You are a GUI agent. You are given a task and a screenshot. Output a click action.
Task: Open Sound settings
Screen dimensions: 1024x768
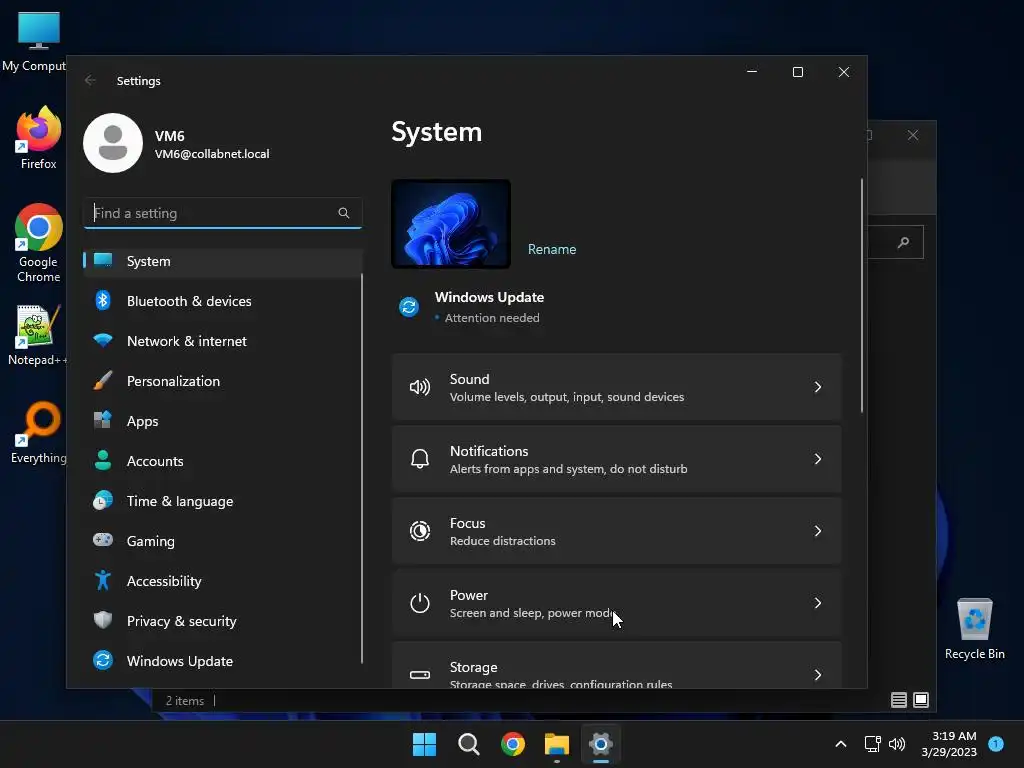(616, 387)
